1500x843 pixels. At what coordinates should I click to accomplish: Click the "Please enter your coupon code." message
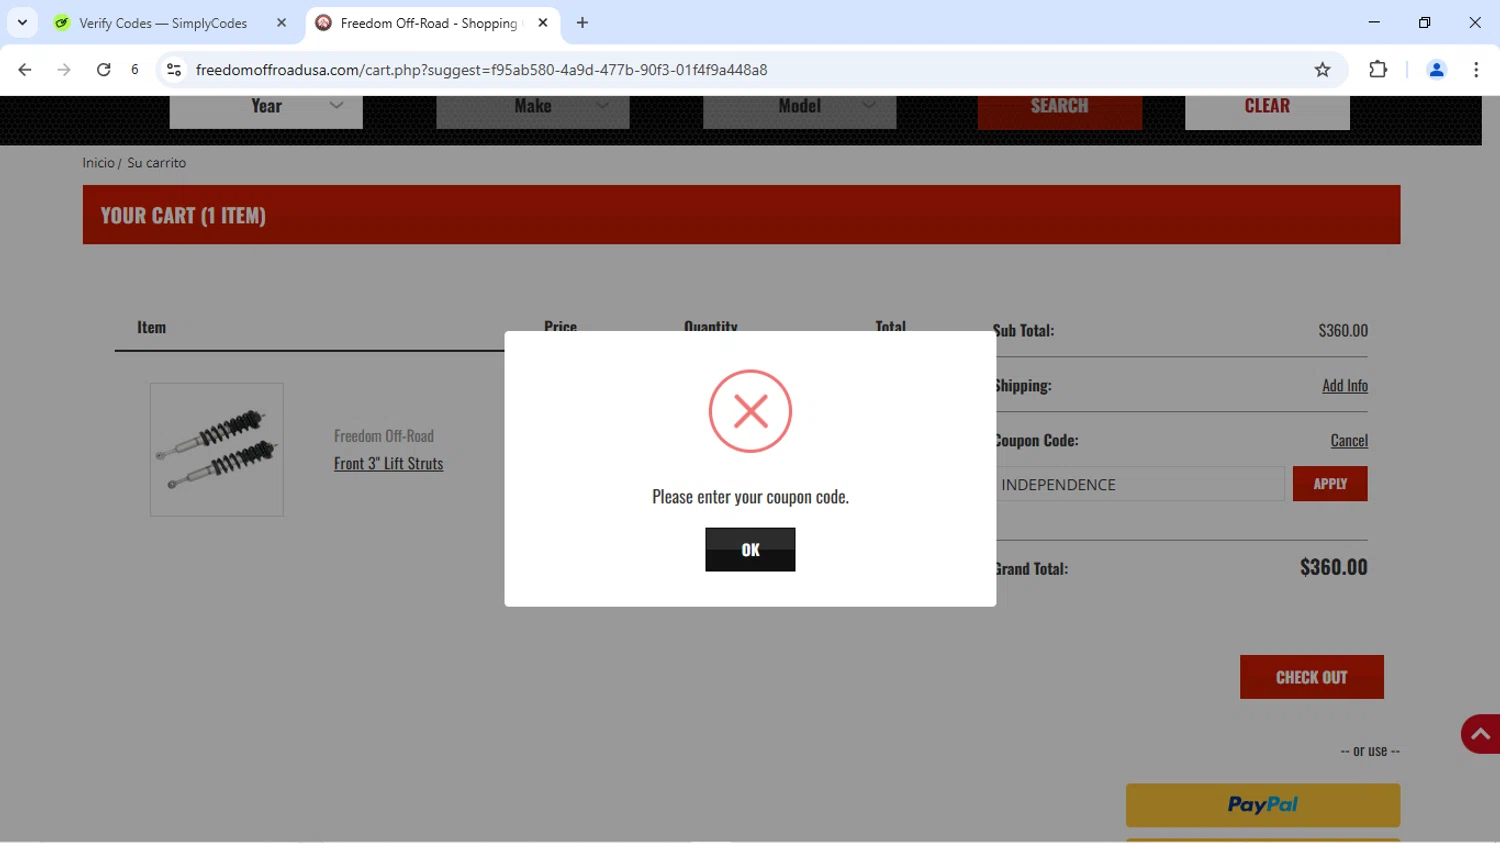(750, 497)
